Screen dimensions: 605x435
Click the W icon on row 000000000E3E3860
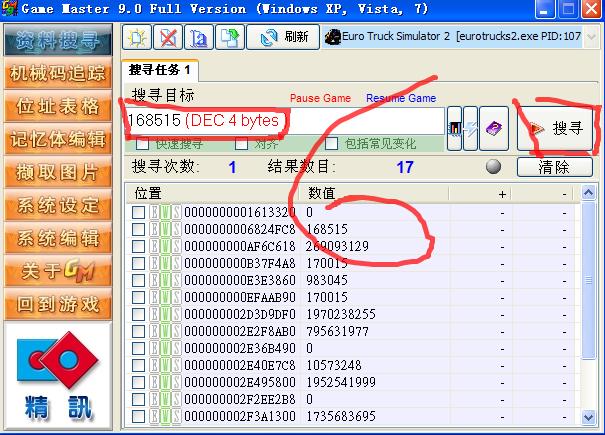pos(166,280)
